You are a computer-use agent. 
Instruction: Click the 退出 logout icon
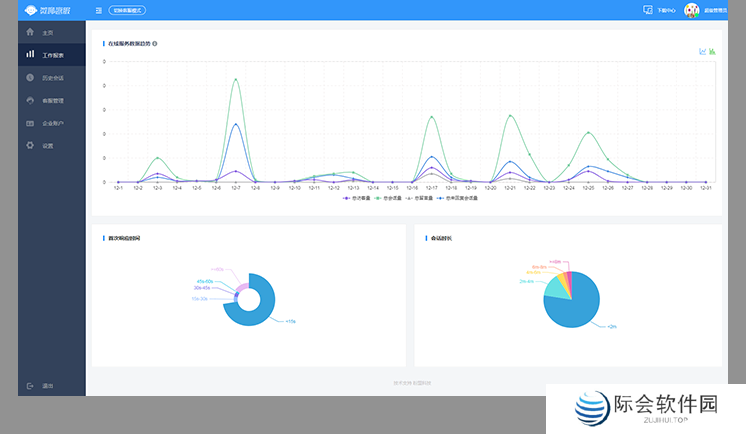coord(32,386)
